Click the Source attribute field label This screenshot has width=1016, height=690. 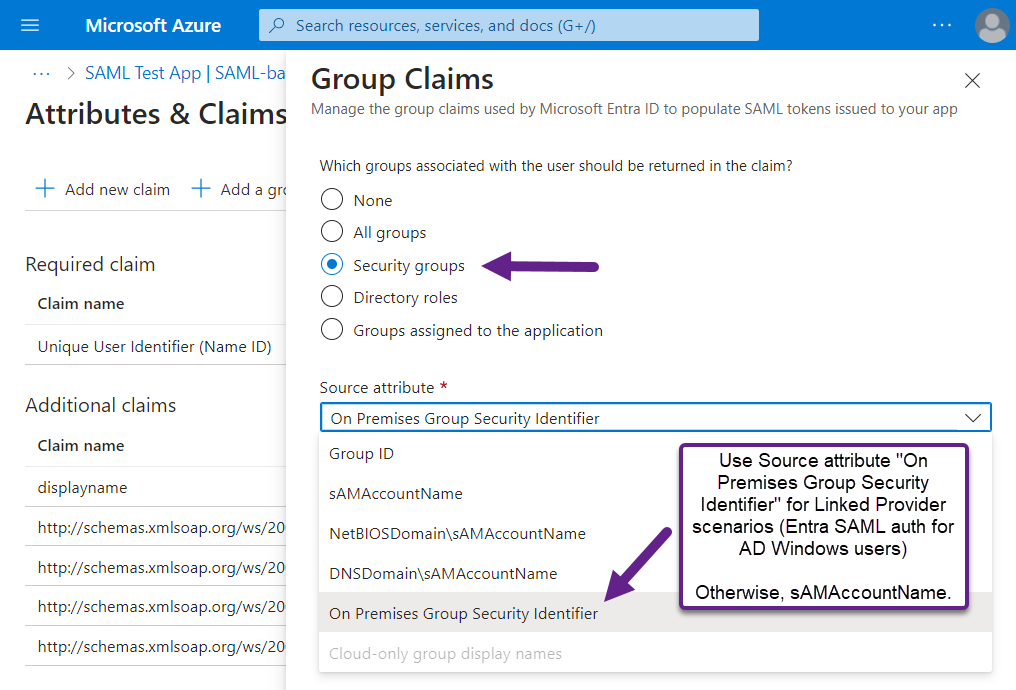coord(376,387)
